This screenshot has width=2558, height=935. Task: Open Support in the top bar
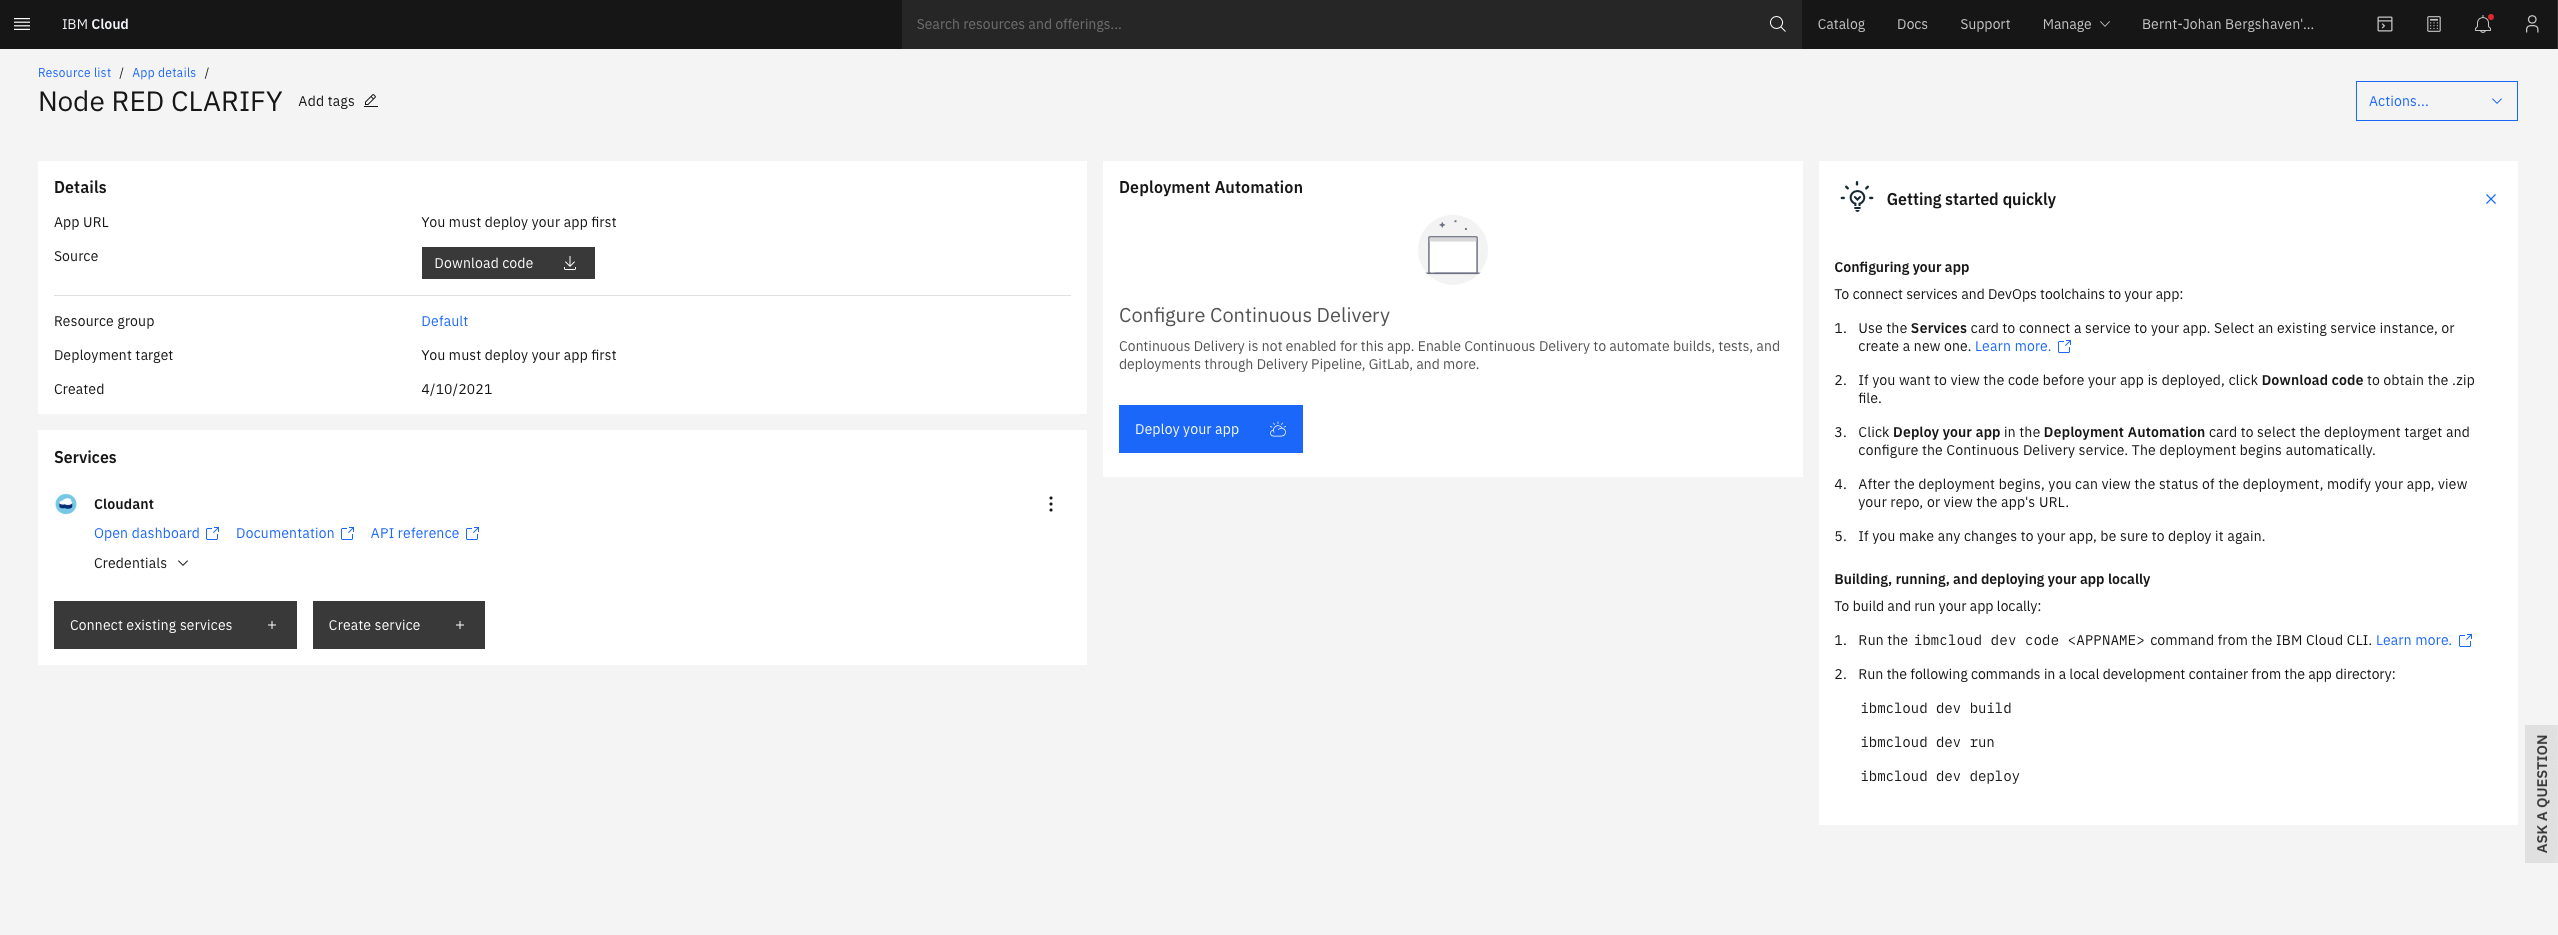[x=1985, y=24]
